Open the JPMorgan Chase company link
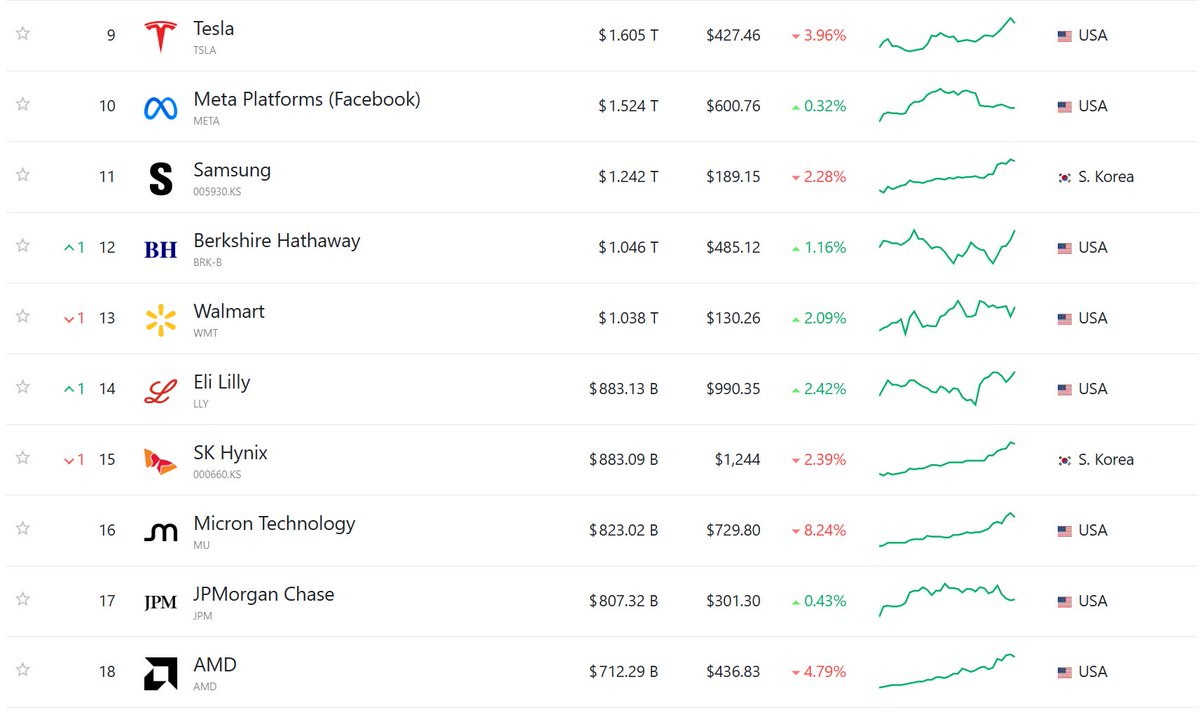The width and height of the screenshot is (1200, 719). click(264, 594)
